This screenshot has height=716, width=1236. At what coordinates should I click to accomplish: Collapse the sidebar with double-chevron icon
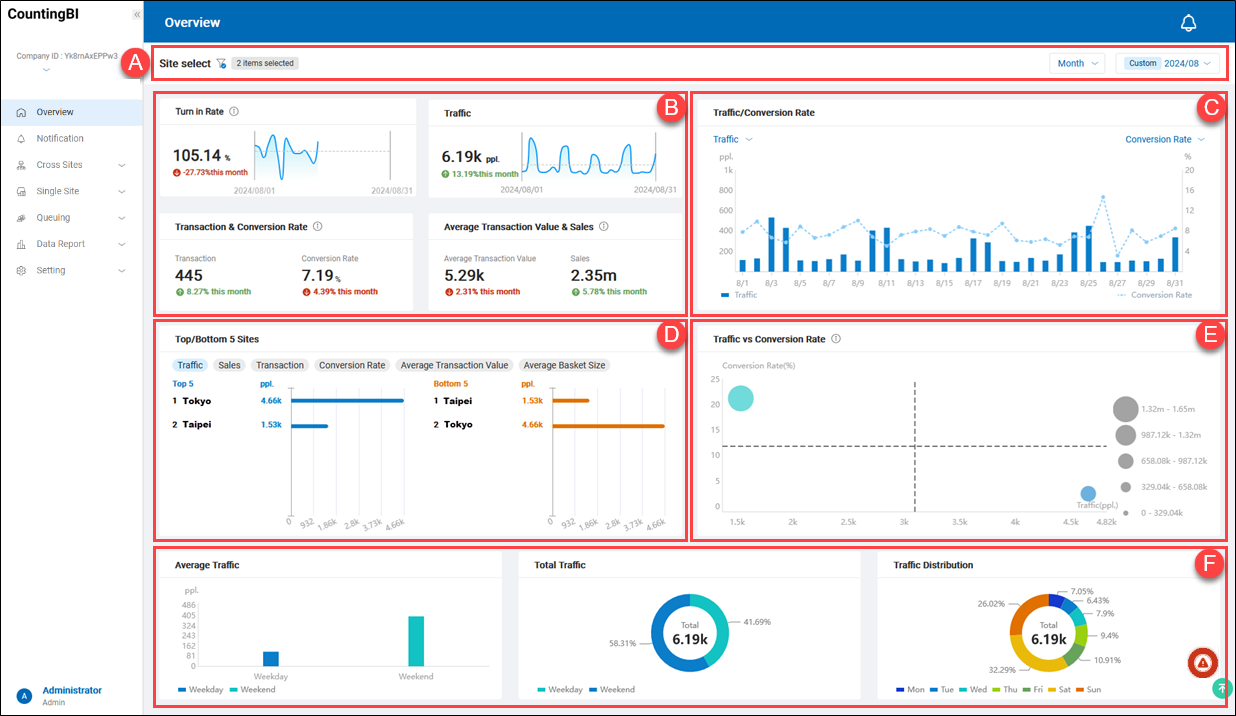coord(137,15)
